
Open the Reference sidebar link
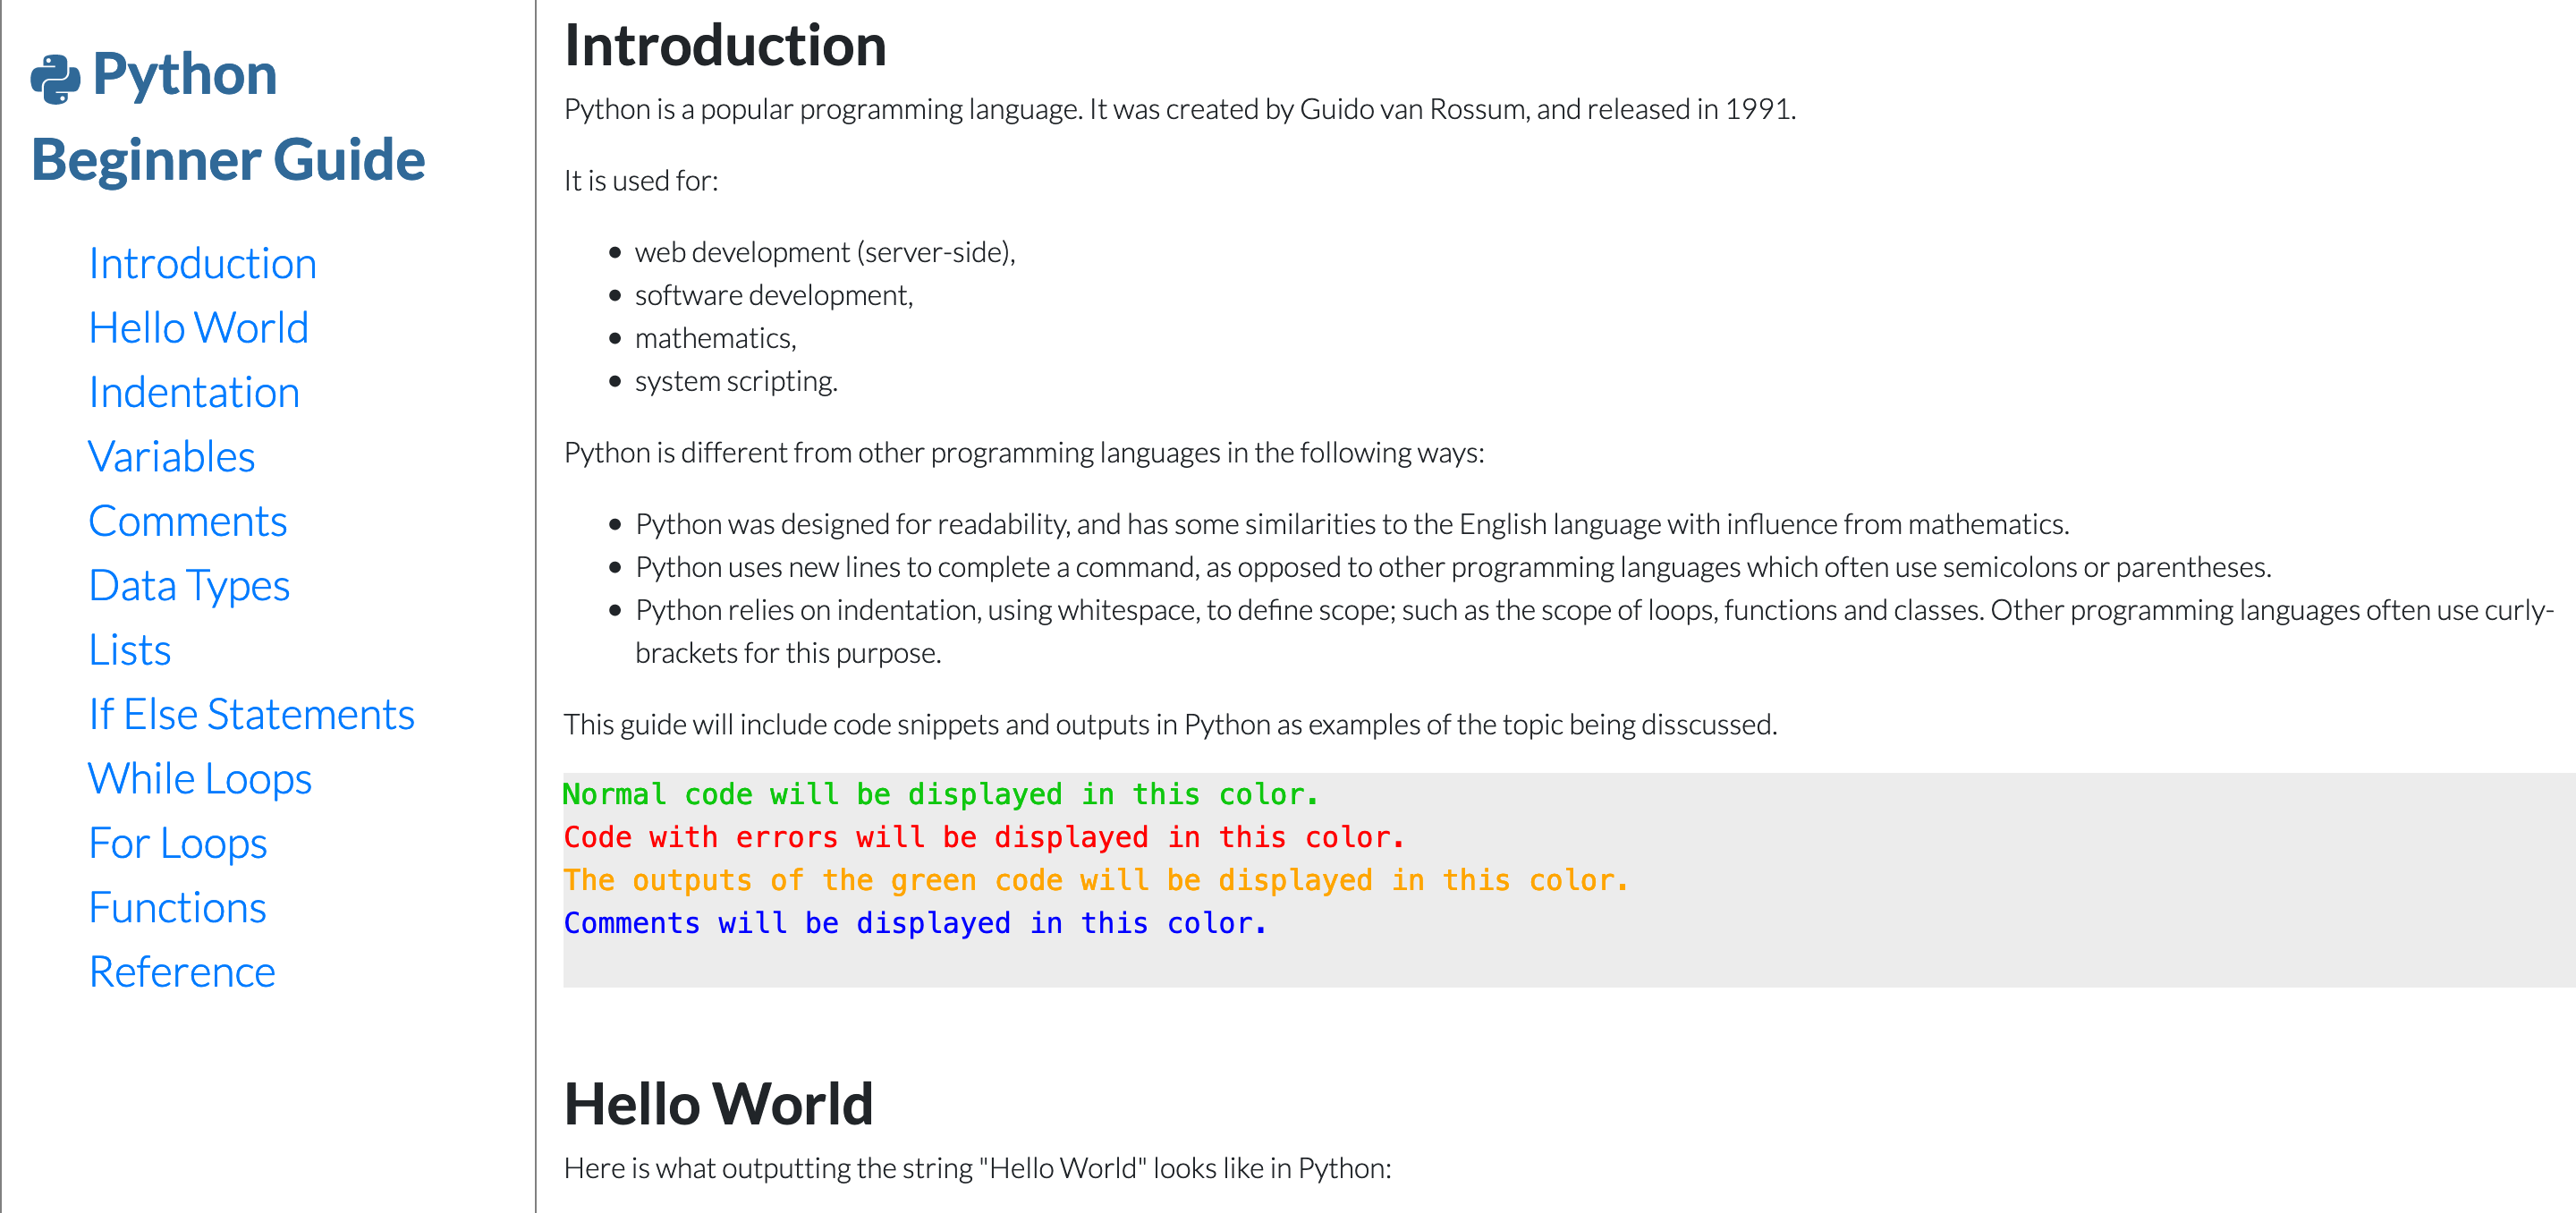[181, 972]
